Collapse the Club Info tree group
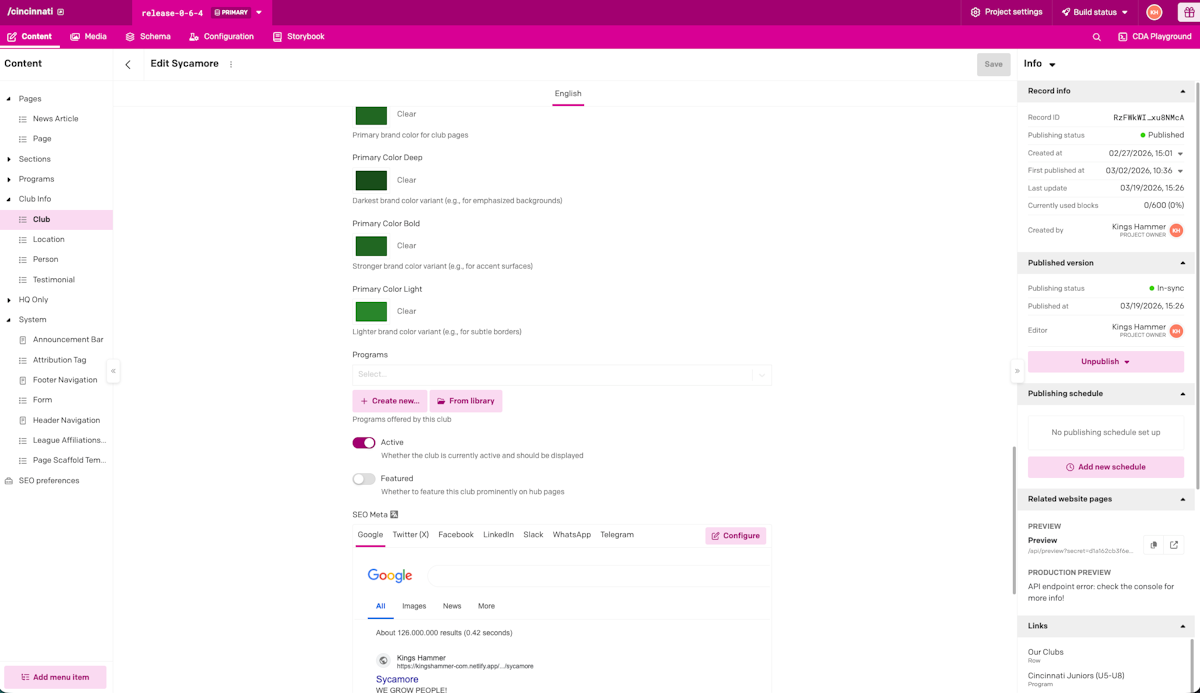 click(9, 199)
